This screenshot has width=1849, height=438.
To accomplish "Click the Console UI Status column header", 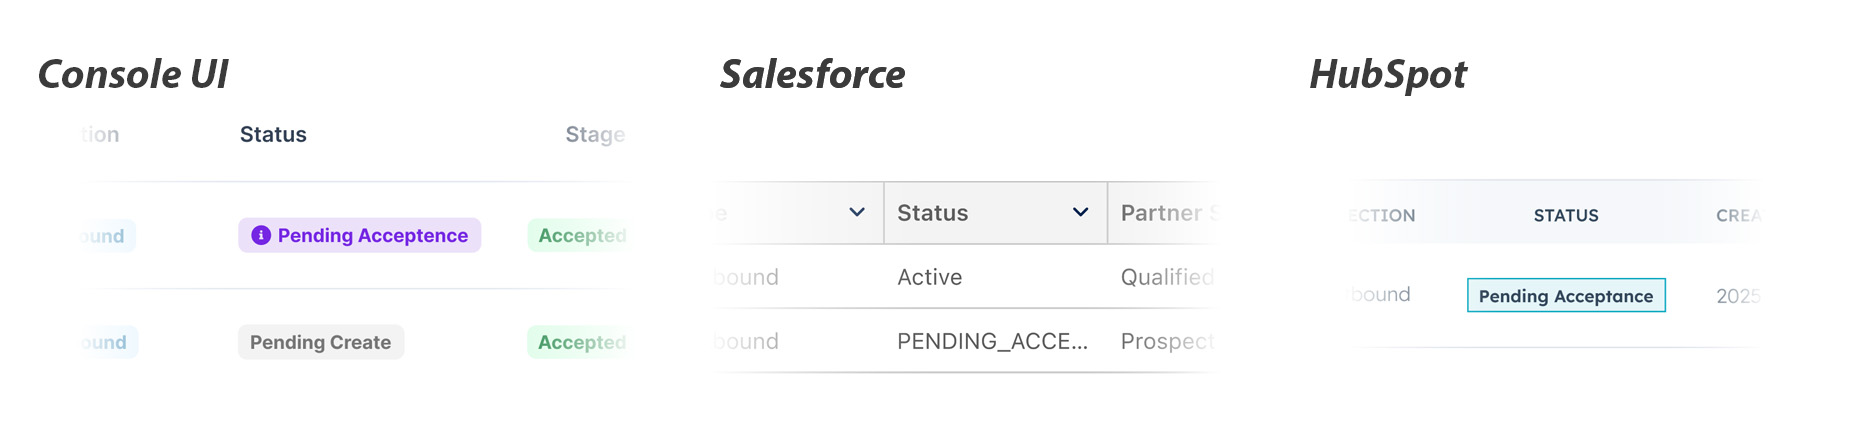I will [x=273, y=134].
